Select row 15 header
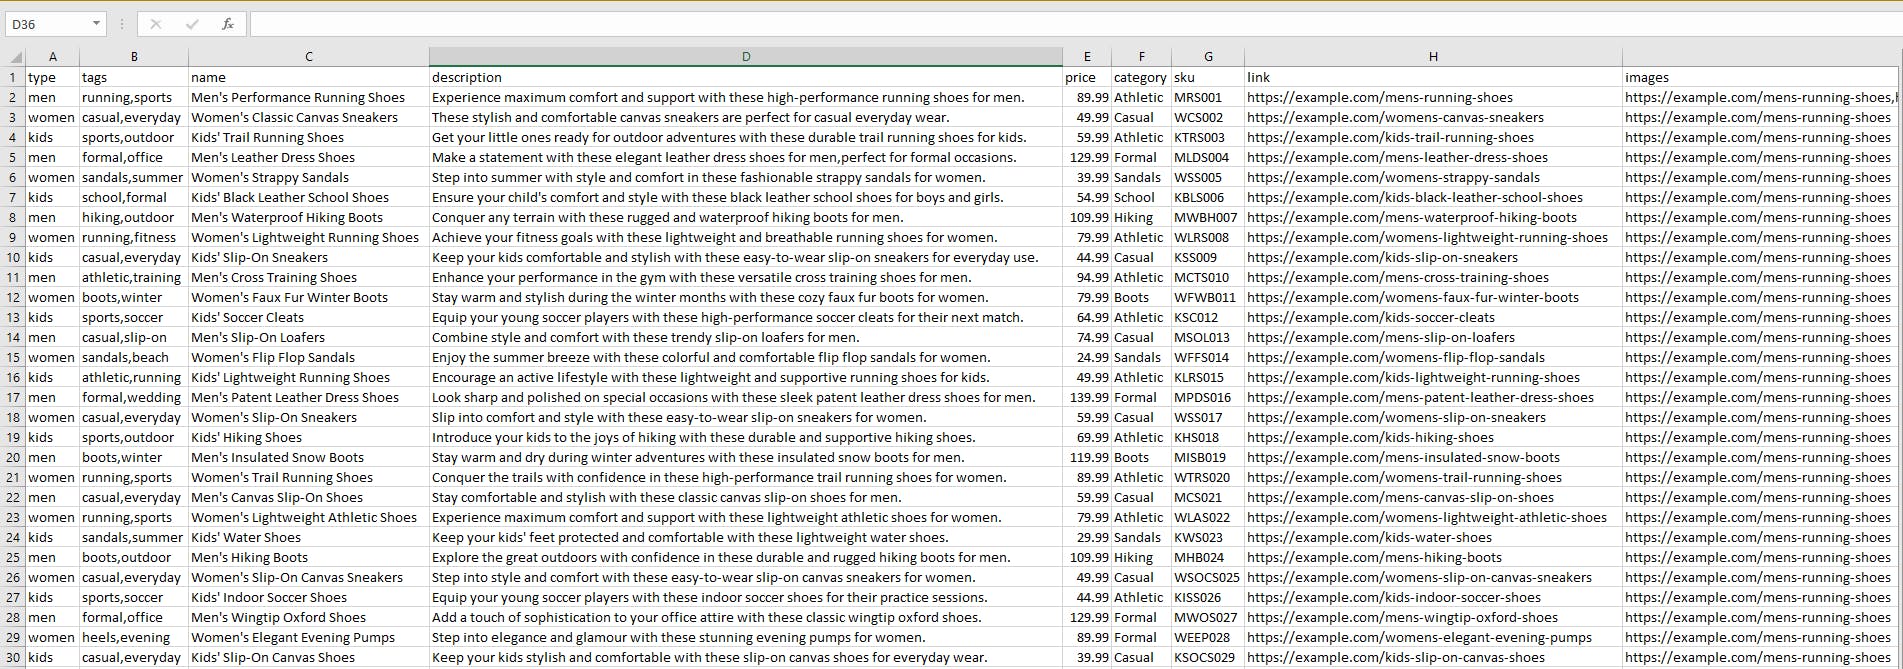The width and height of the screenshot is (1903, 669). [x=13, y=357]
